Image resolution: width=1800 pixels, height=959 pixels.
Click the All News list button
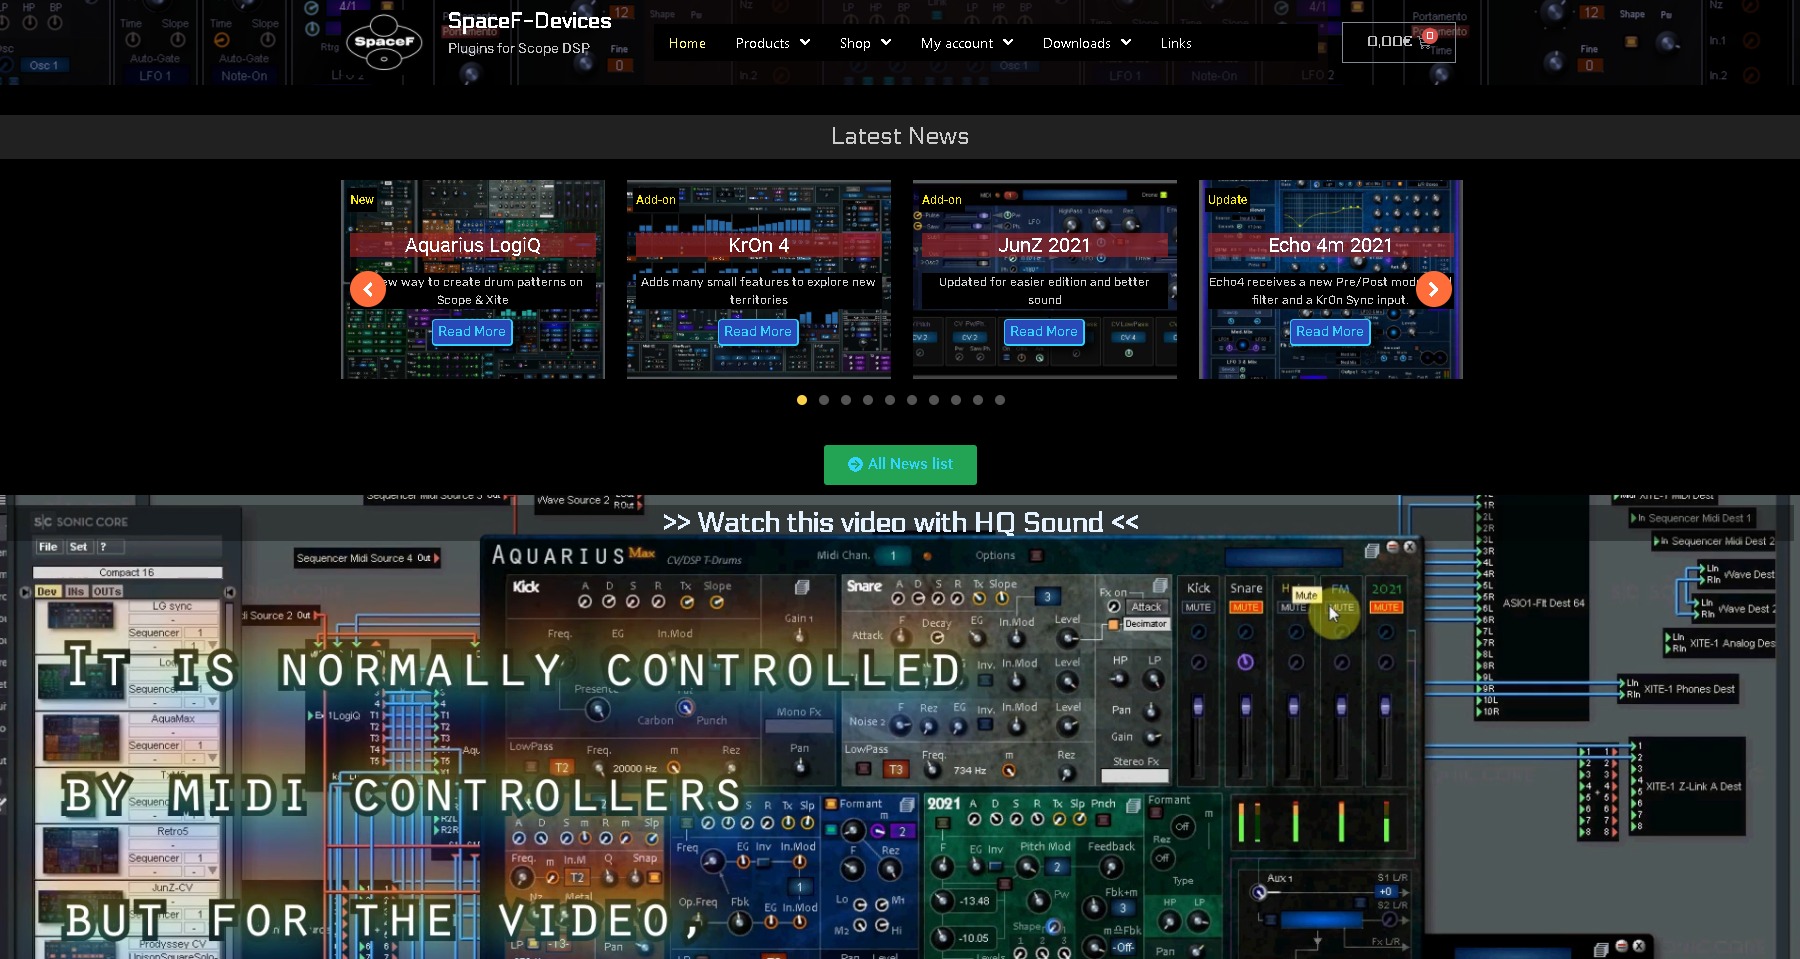point(900,465)
